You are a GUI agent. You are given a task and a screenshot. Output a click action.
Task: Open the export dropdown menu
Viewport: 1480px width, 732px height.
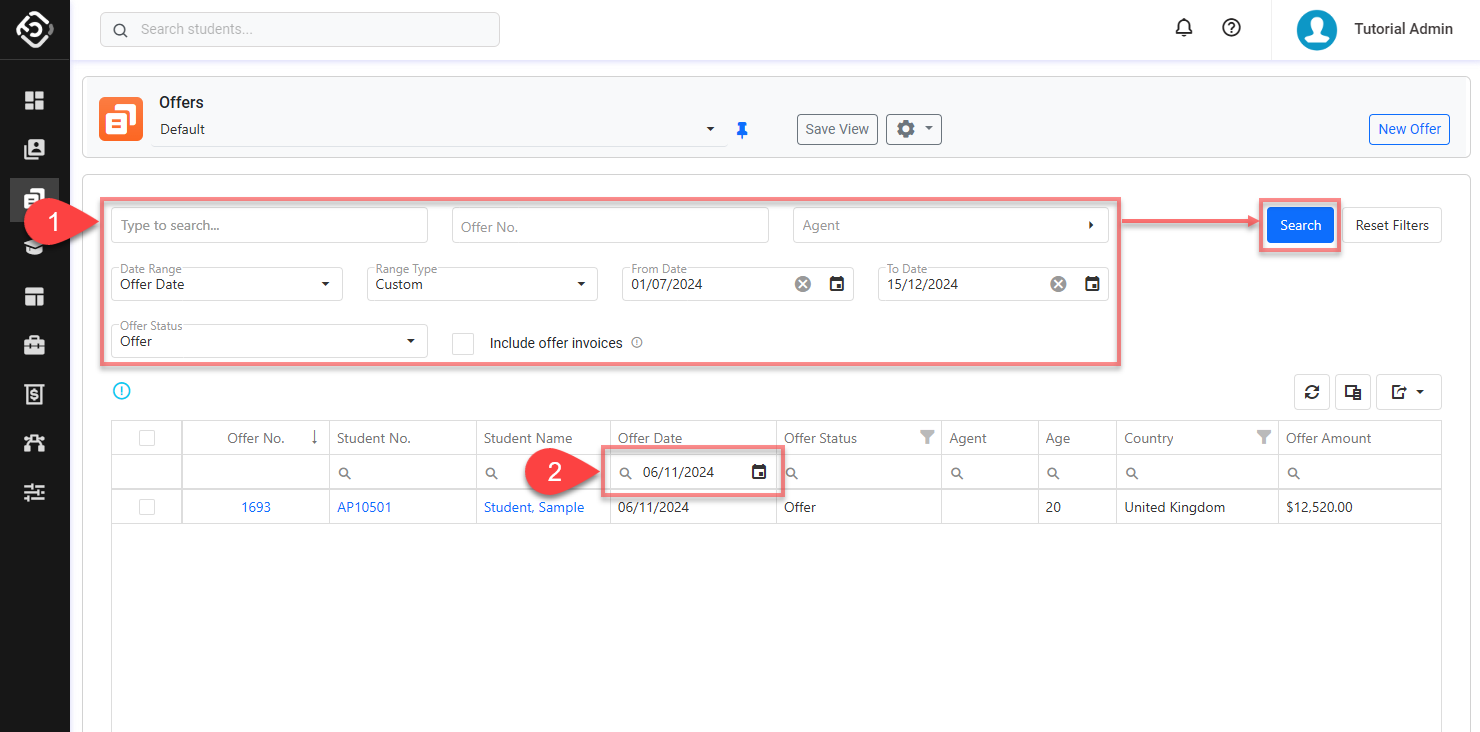[1408, 393]
